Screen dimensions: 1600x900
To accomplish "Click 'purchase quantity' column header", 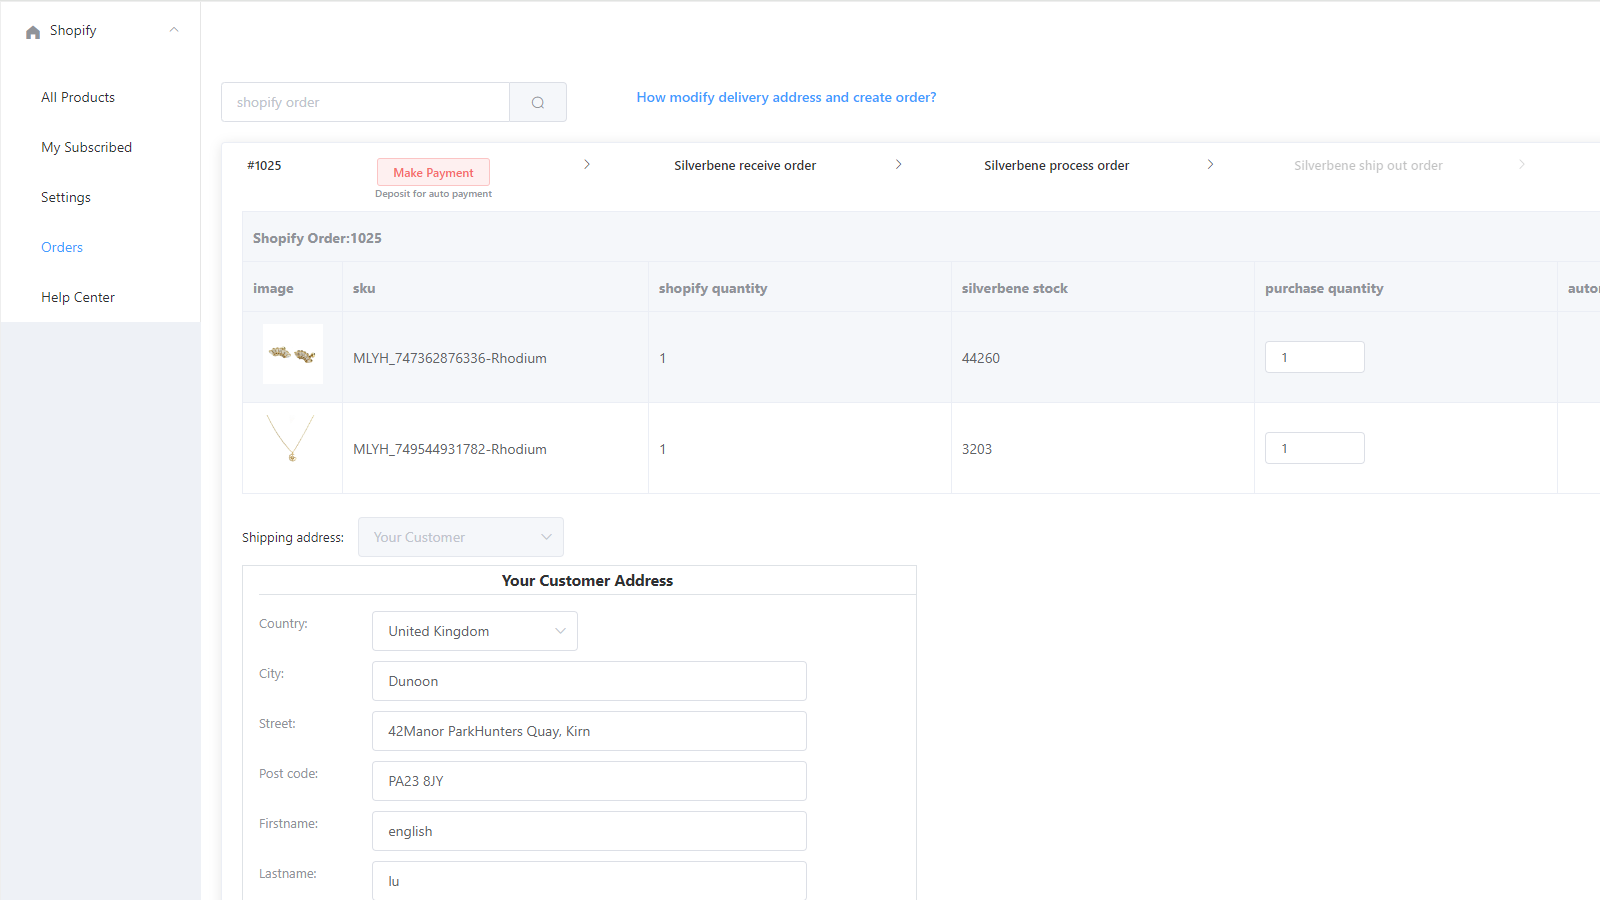I will 1324,288.
